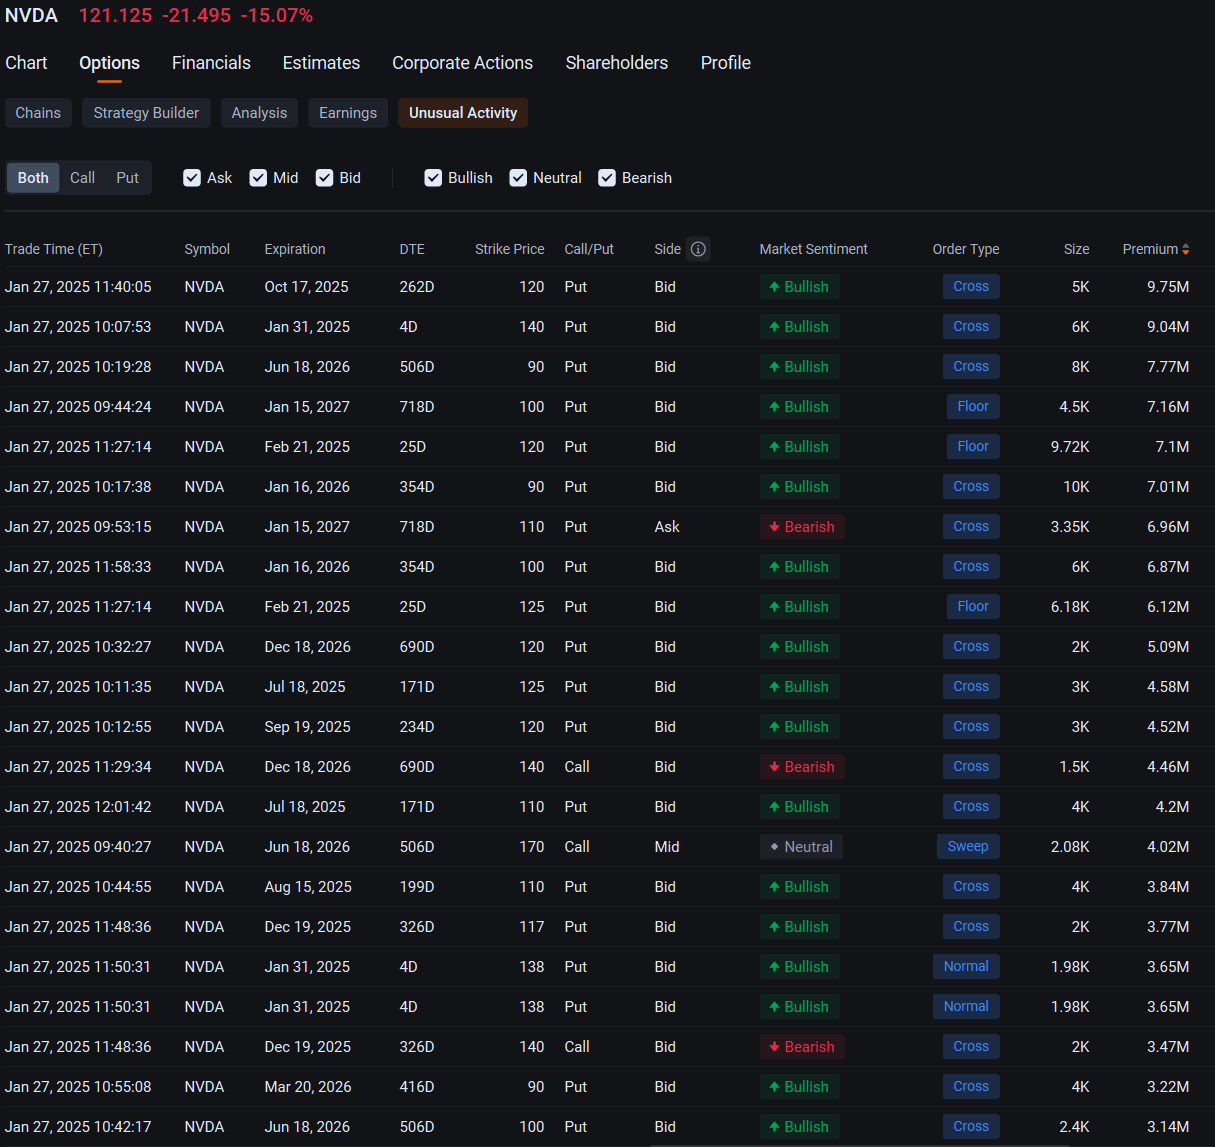Click the Market Sentiment column header
The height and width of the screenshot is (1147, 1215).
pyautogui.click(x=813, y=249)
